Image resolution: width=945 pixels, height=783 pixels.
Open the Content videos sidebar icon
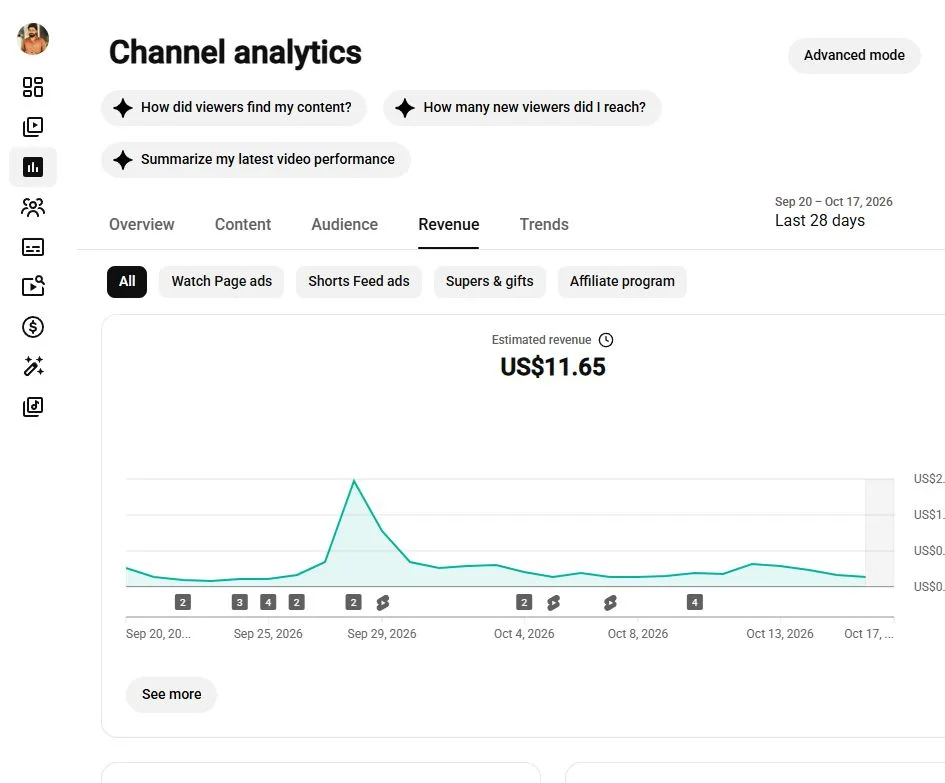(x=33, y=127)
